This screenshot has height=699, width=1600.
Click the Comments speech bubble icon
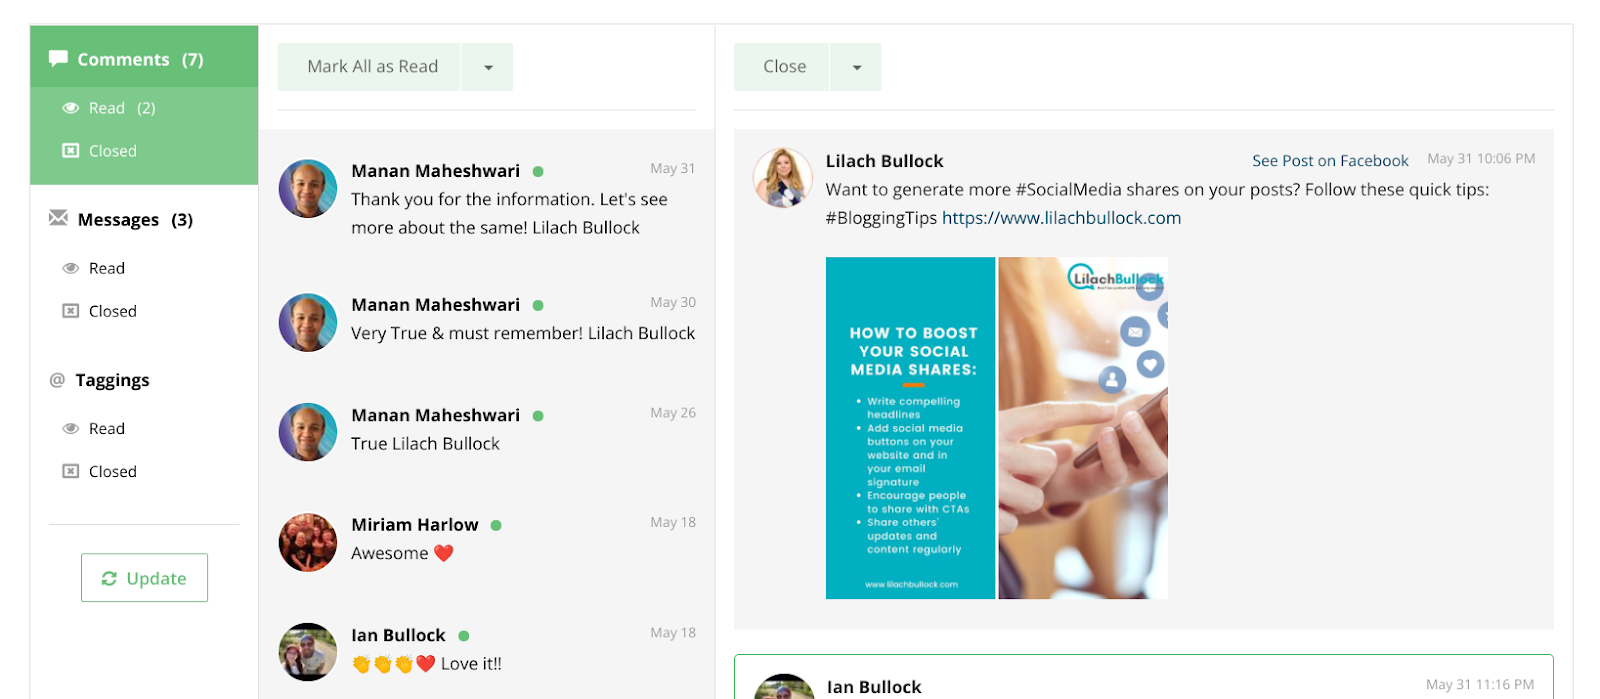(x=58, y=58)
